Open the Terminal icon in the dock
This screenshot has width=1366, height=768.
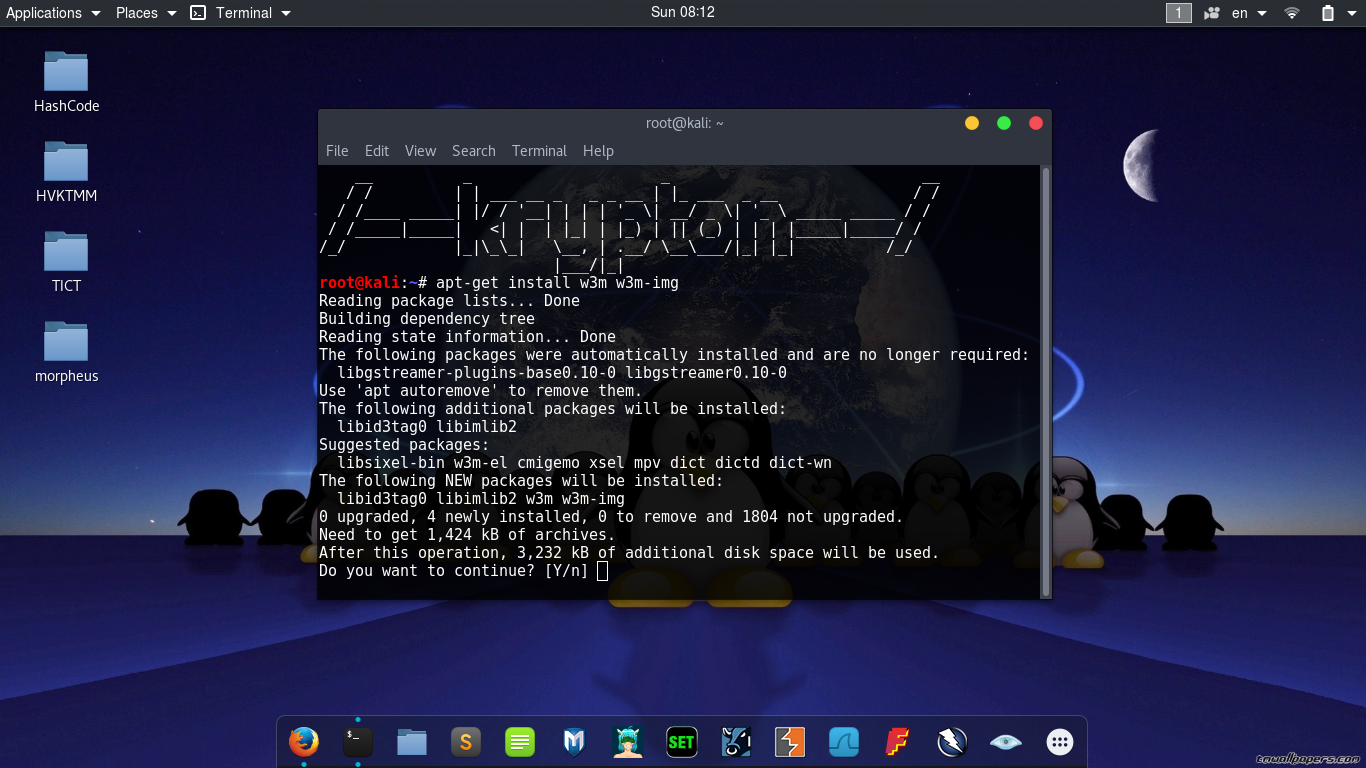point(358,742)
